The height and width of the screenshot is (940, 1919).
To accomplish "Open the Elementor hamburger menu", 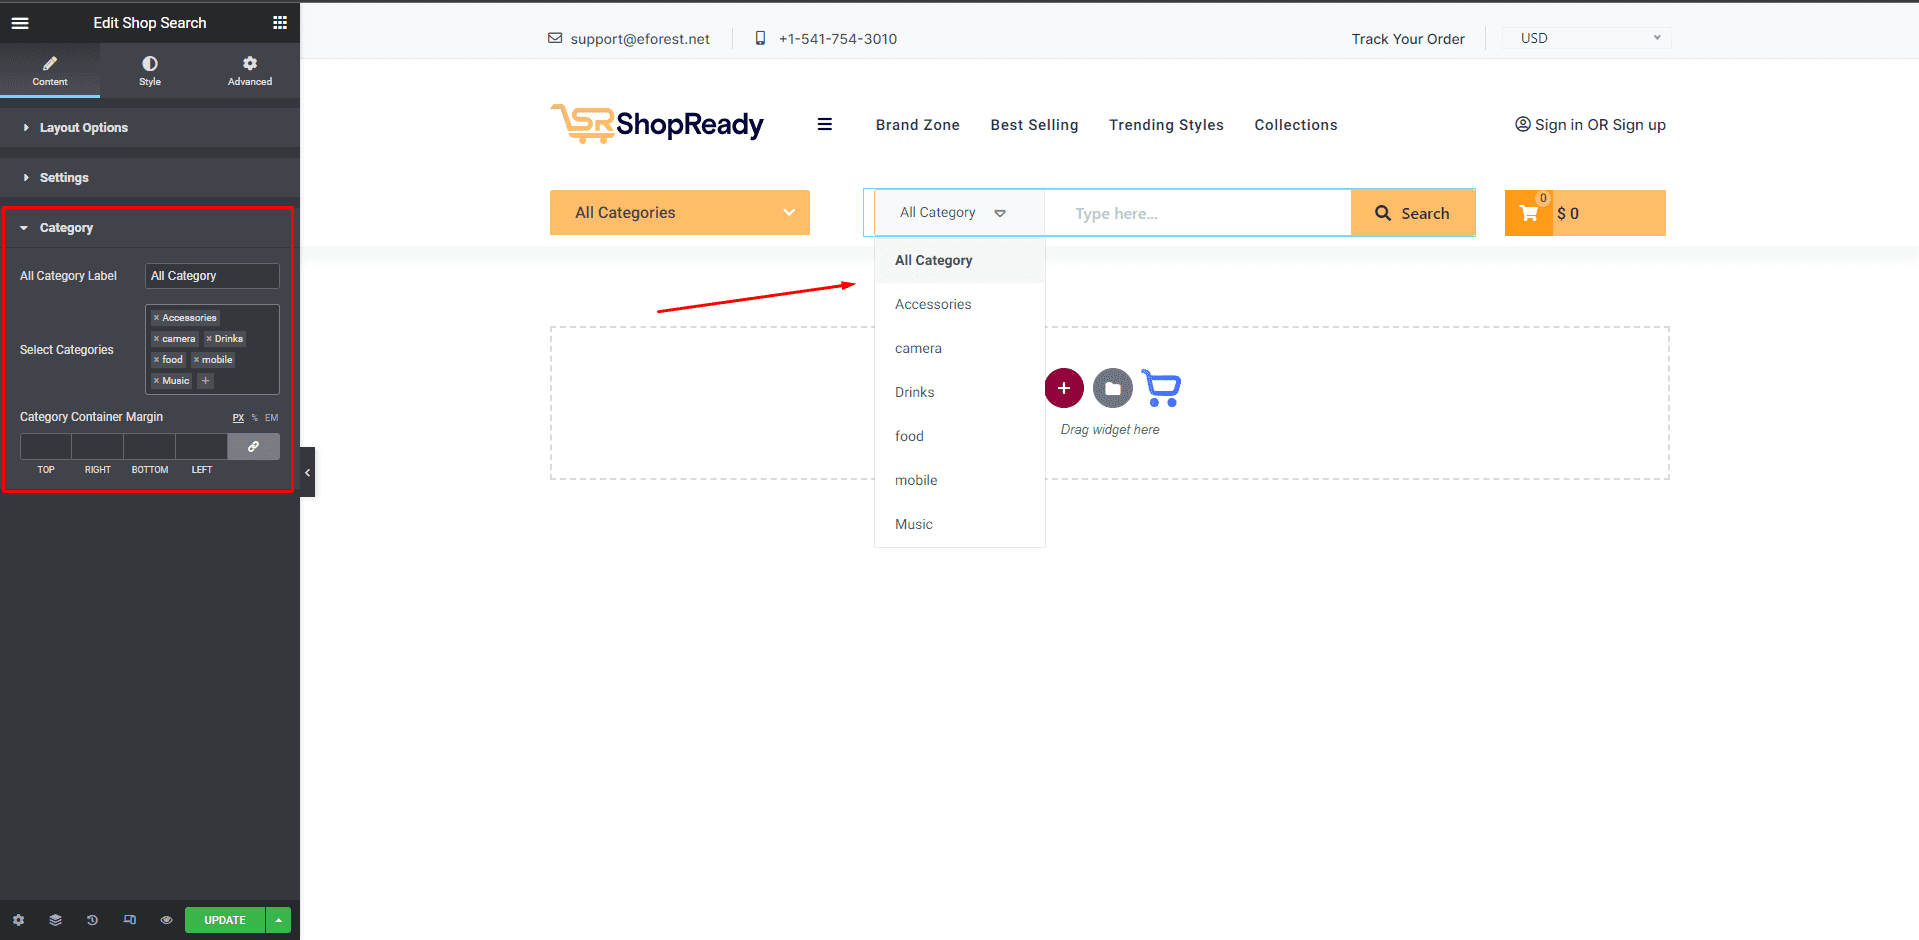I will tap(20, 23).
